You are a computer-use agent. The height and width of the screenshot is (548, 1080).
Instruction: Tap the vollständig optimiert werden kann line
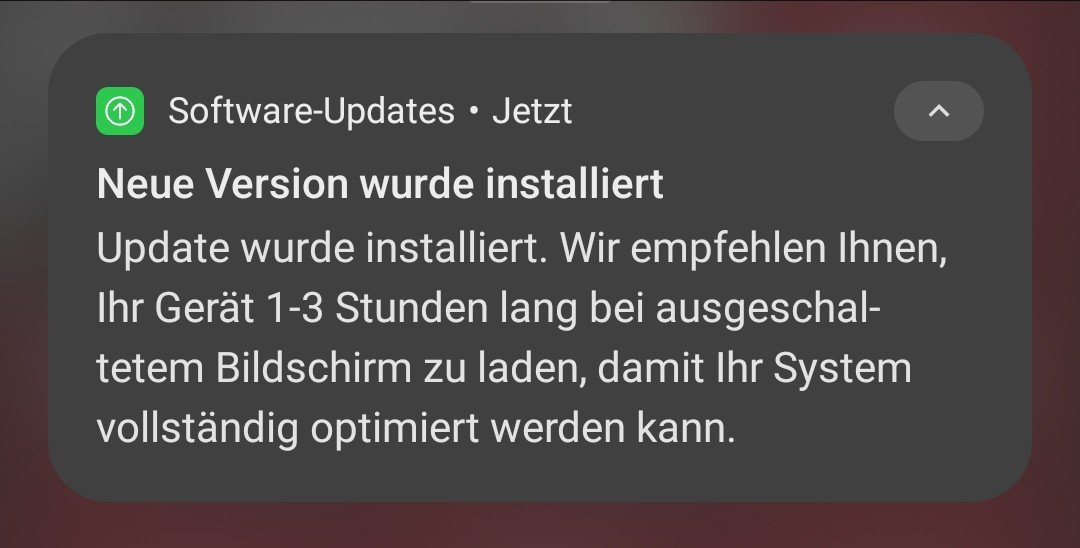click(416, 429)
